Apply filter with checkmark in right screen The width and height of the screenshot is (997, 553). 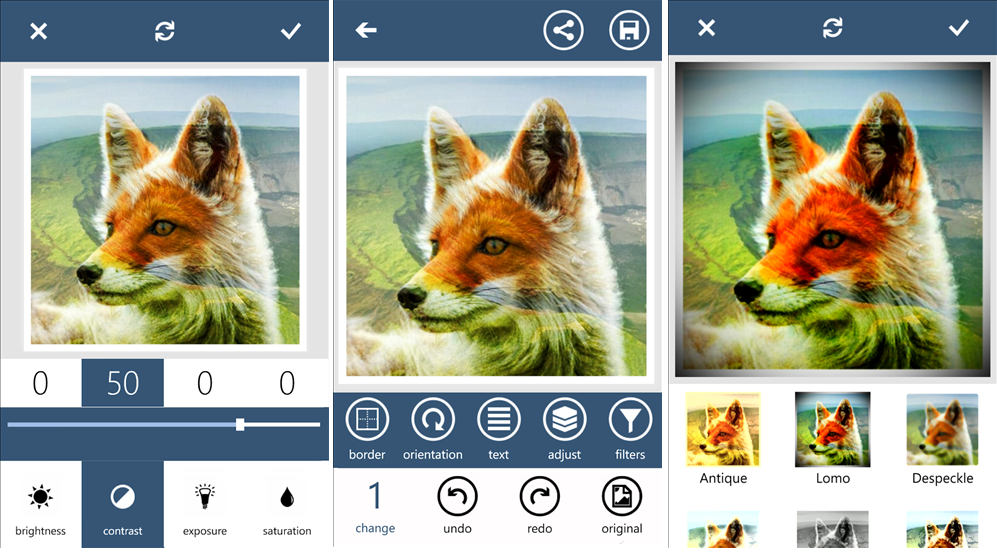pos(958,28)
